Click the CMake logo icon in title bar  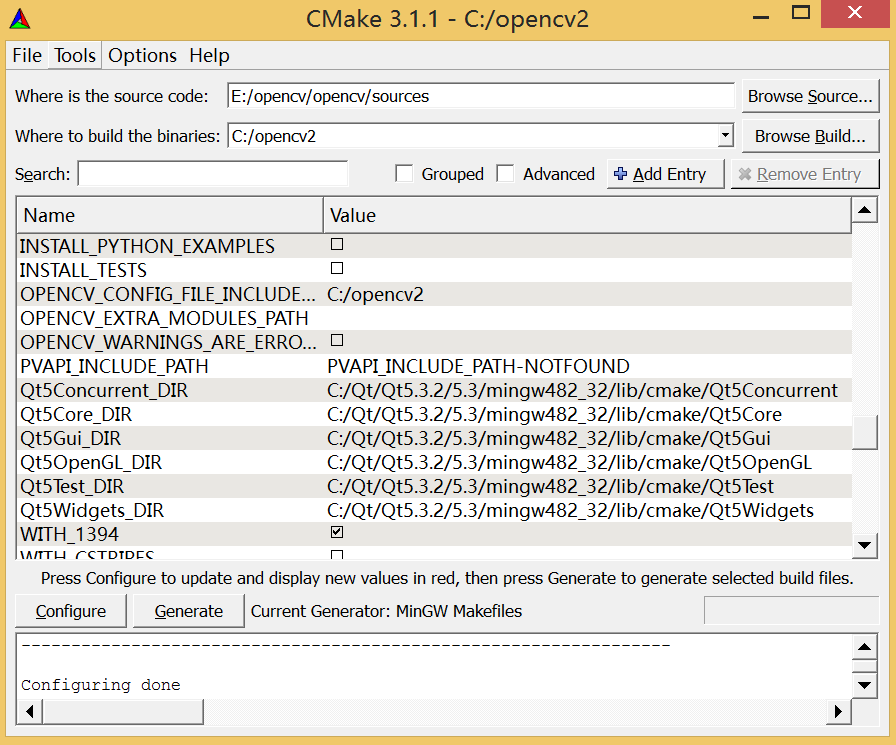[x=20, y=19]
